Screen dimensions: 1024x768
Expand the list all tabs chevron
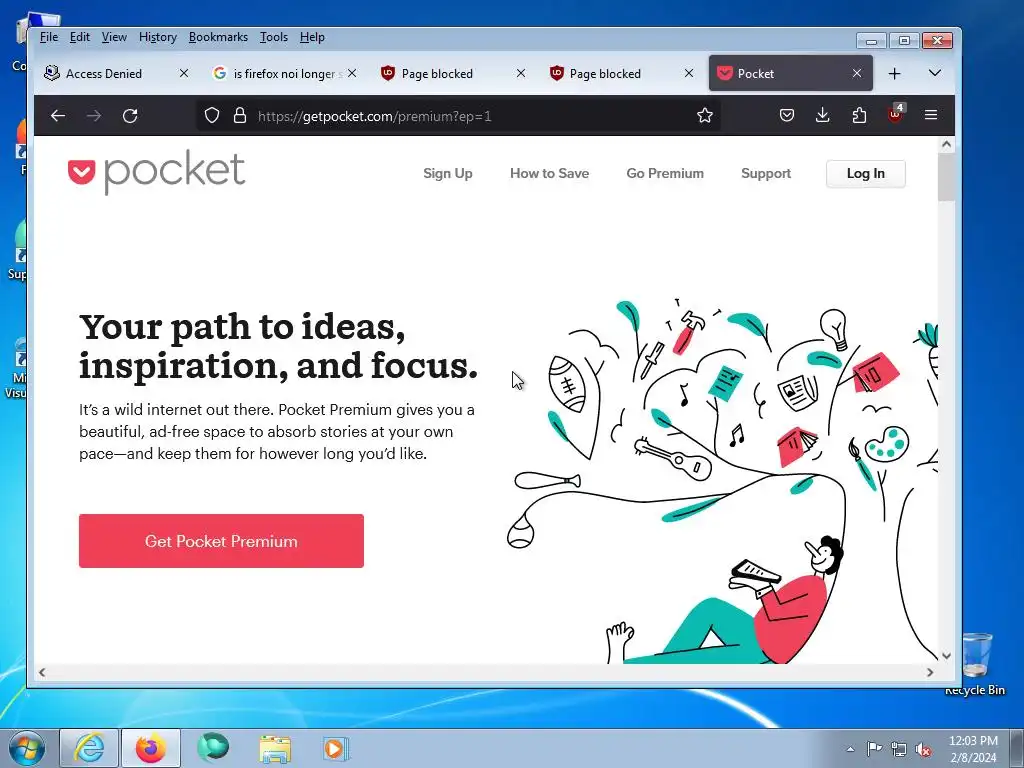935,73
